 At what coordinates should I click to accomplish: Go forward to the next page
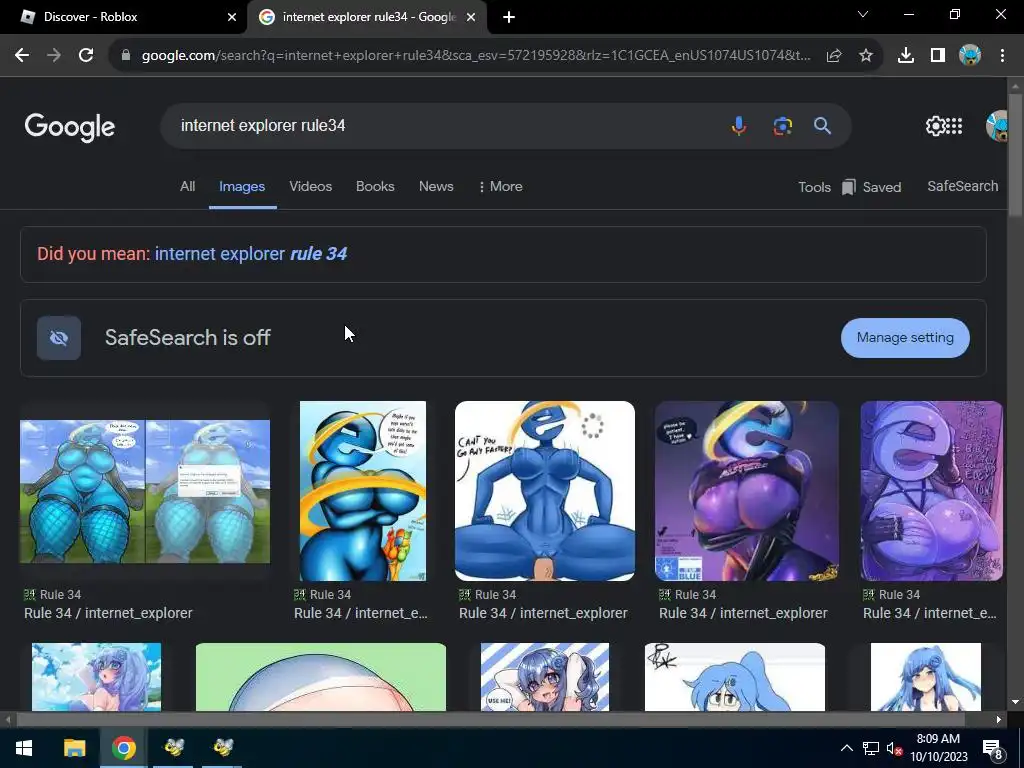54,56
